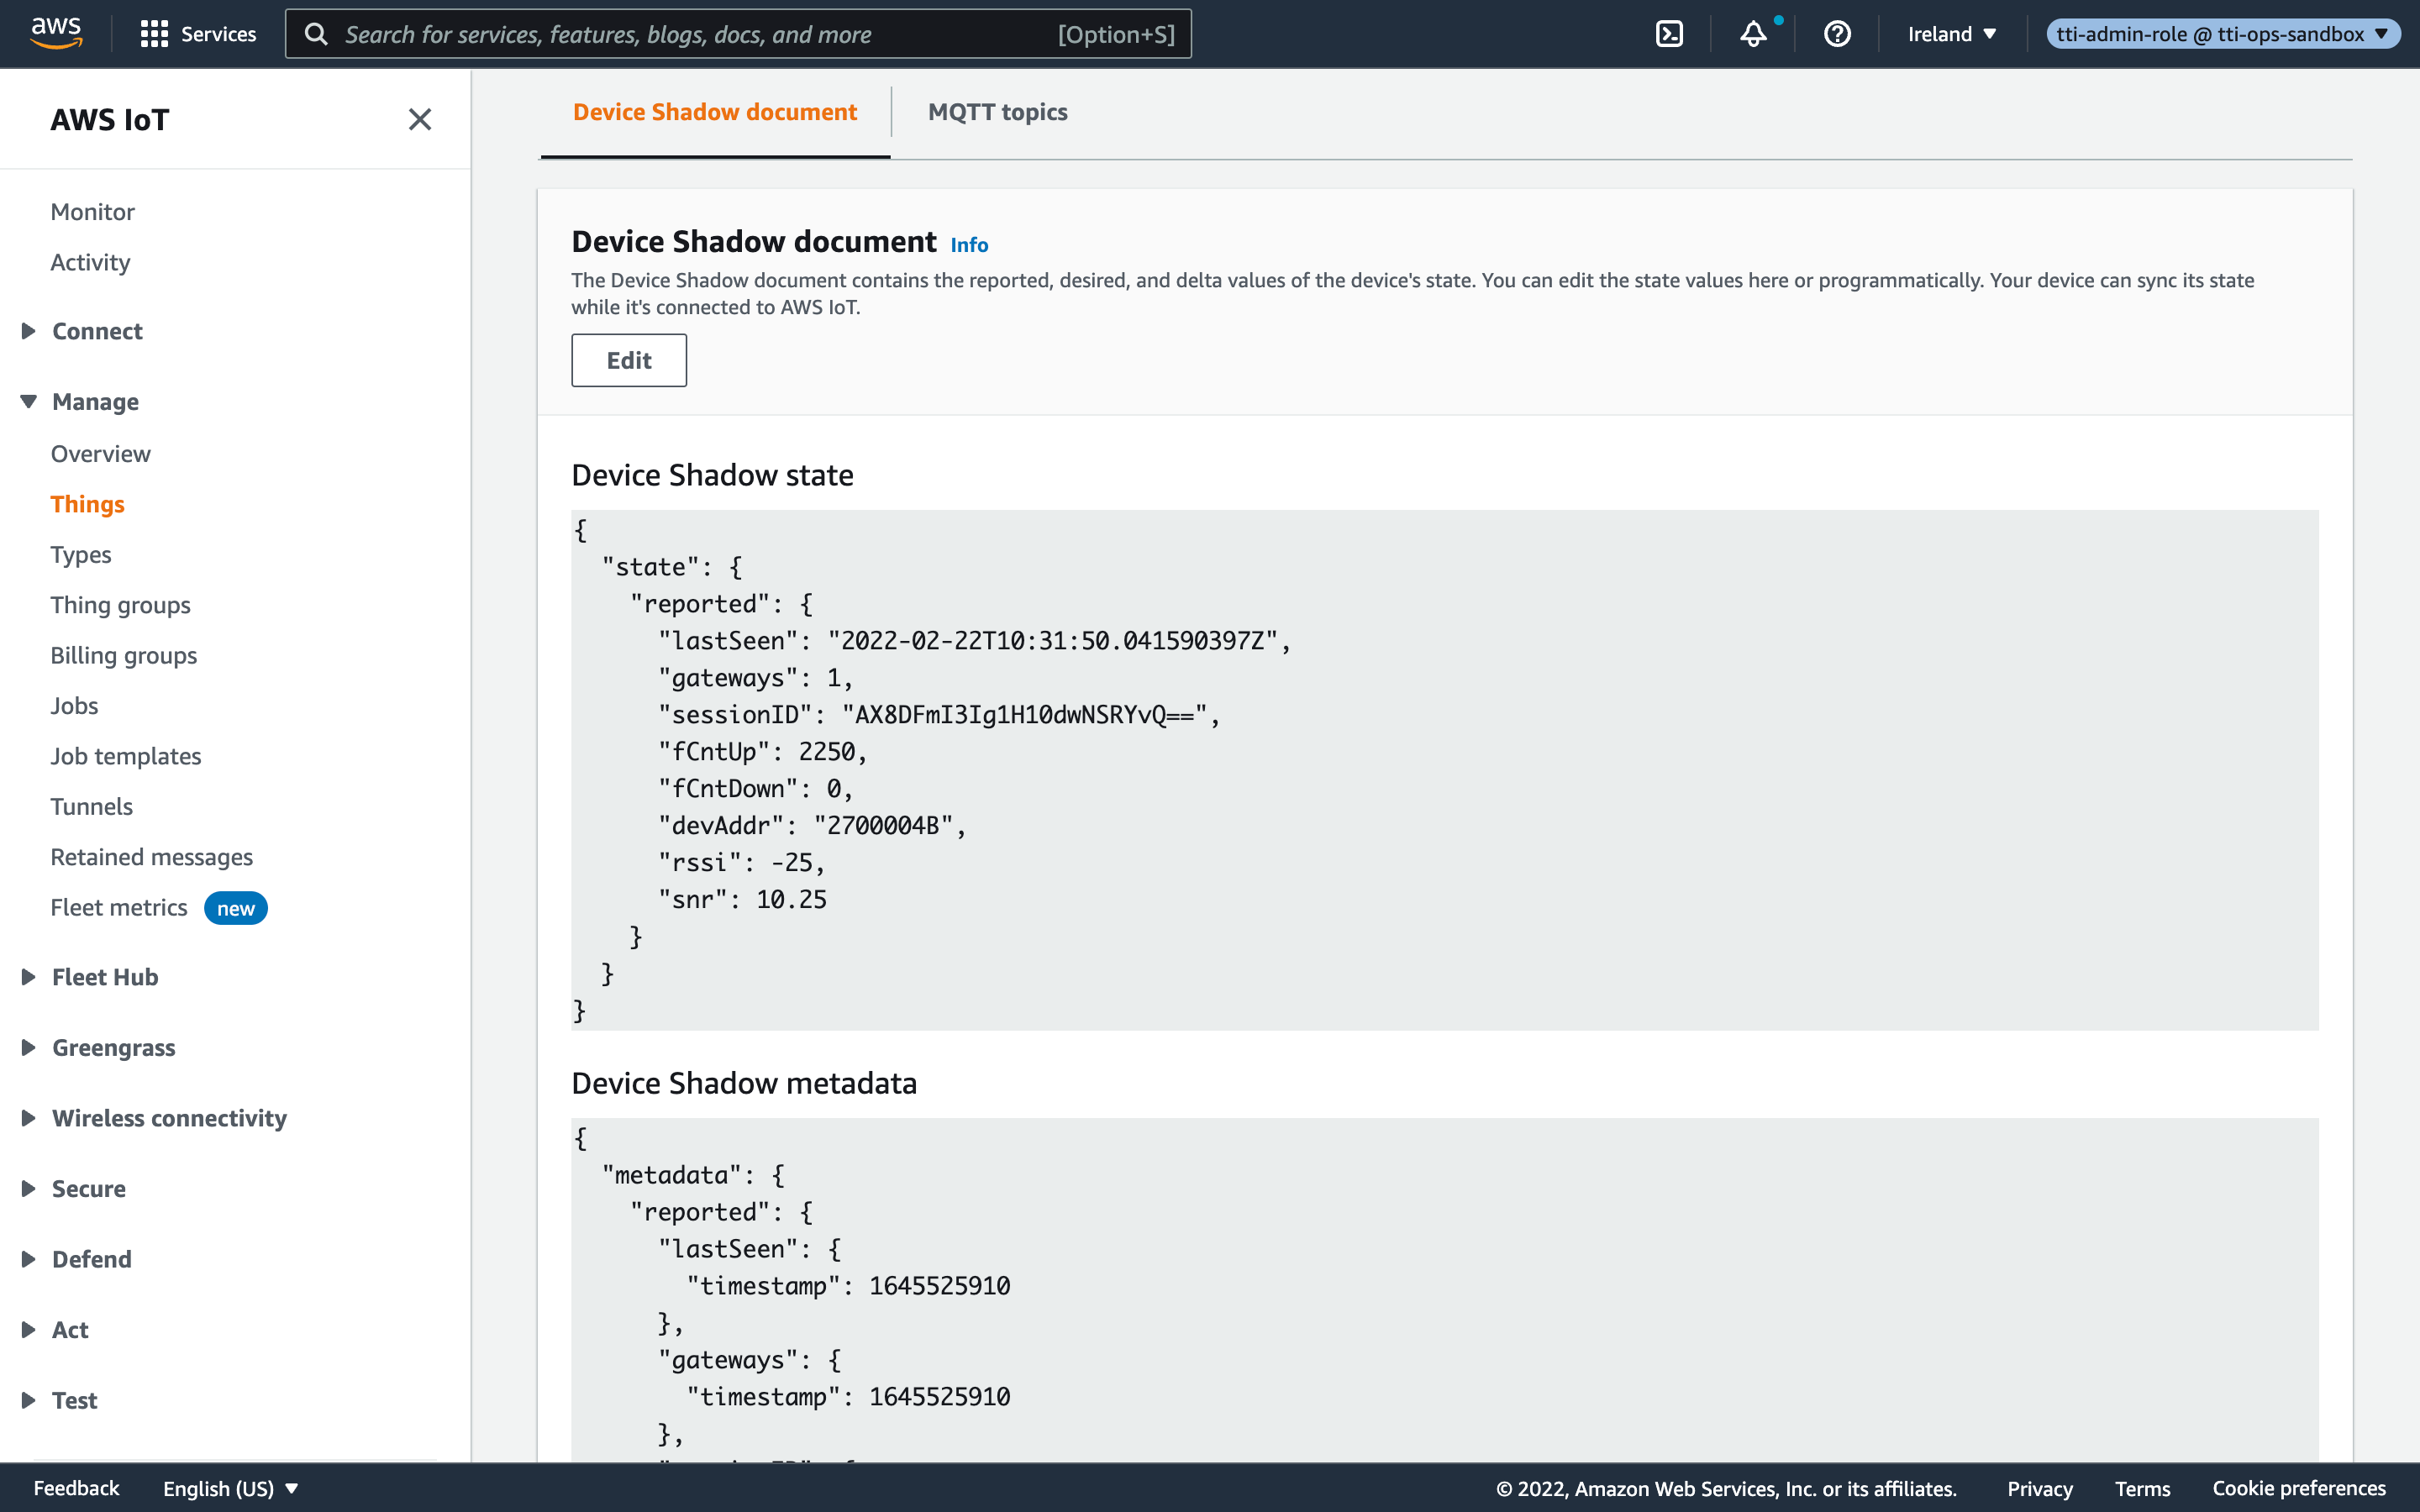Click the Edit button
The image size is (2420, 1512).
[628, 360]
